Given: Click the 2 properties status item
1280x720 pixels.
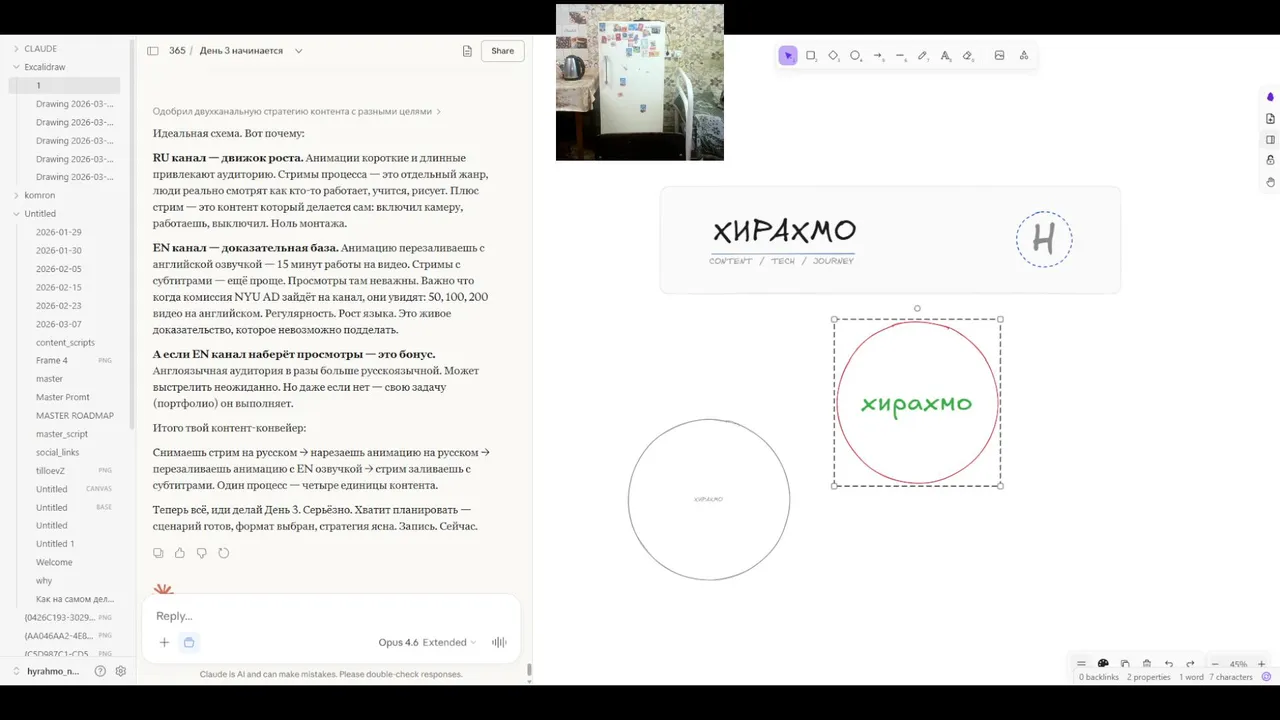Looking at the screenshot, I should point(1148,677).
